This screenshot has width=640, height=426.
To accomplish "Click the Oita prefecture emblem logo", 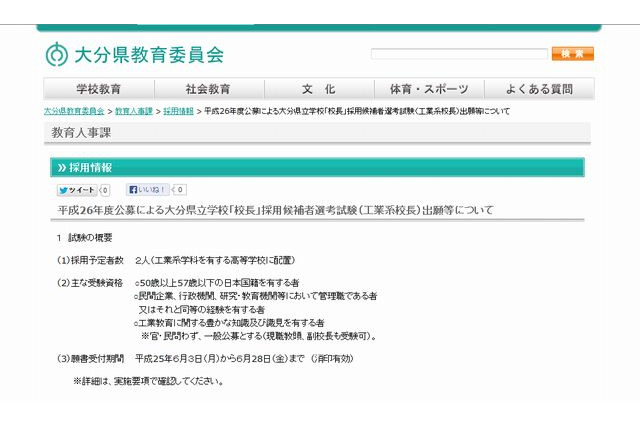I will pyautogui.click(x=56, y=54).
